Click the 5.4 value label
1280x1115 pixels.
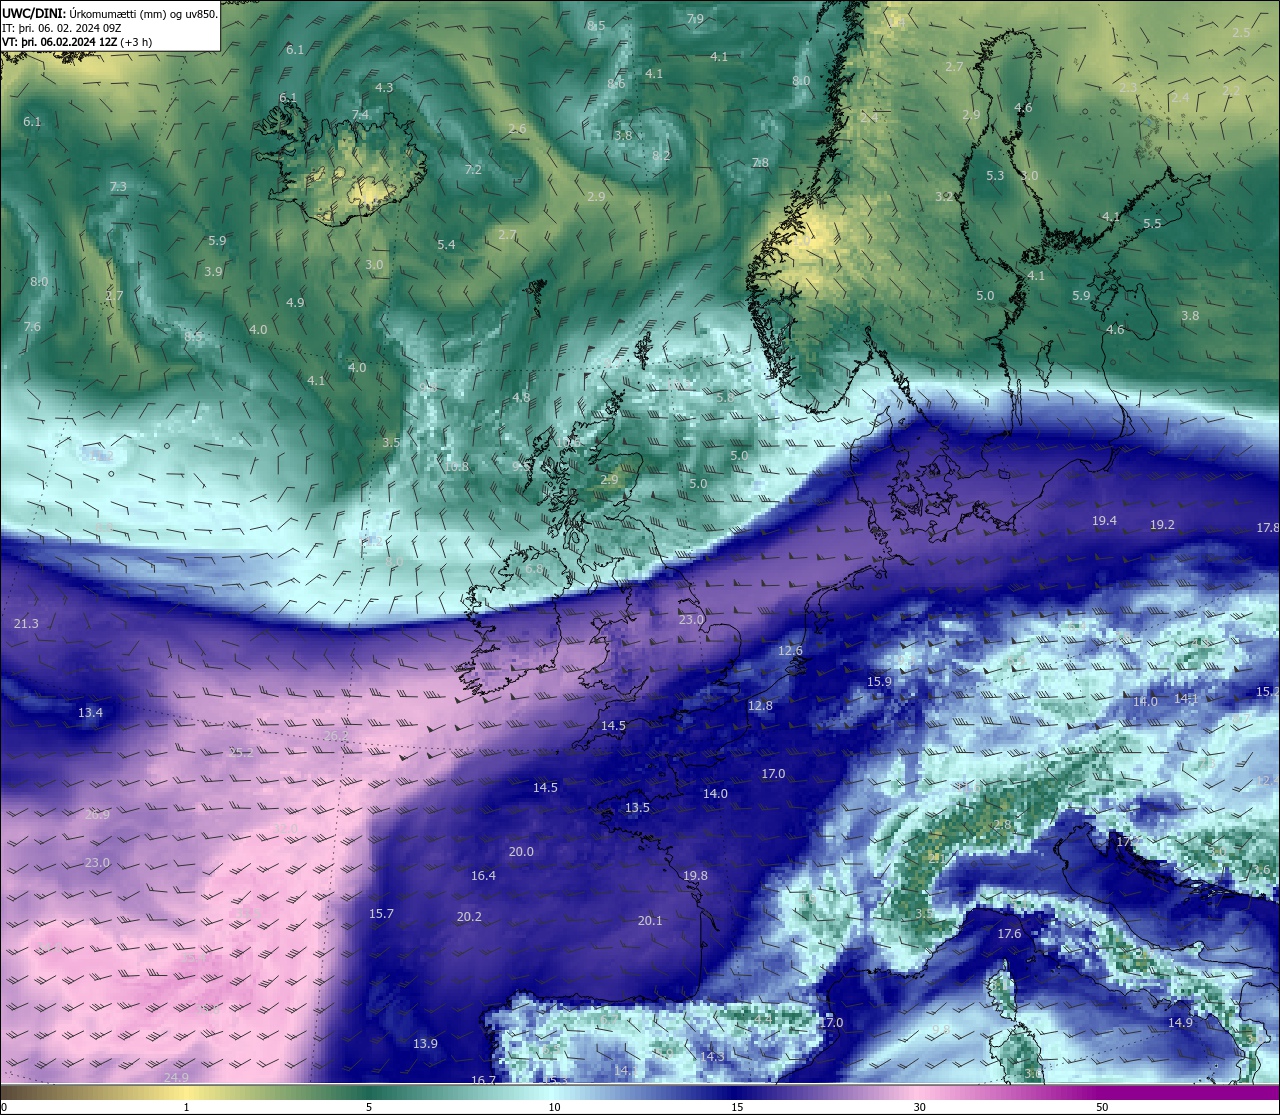446,245
